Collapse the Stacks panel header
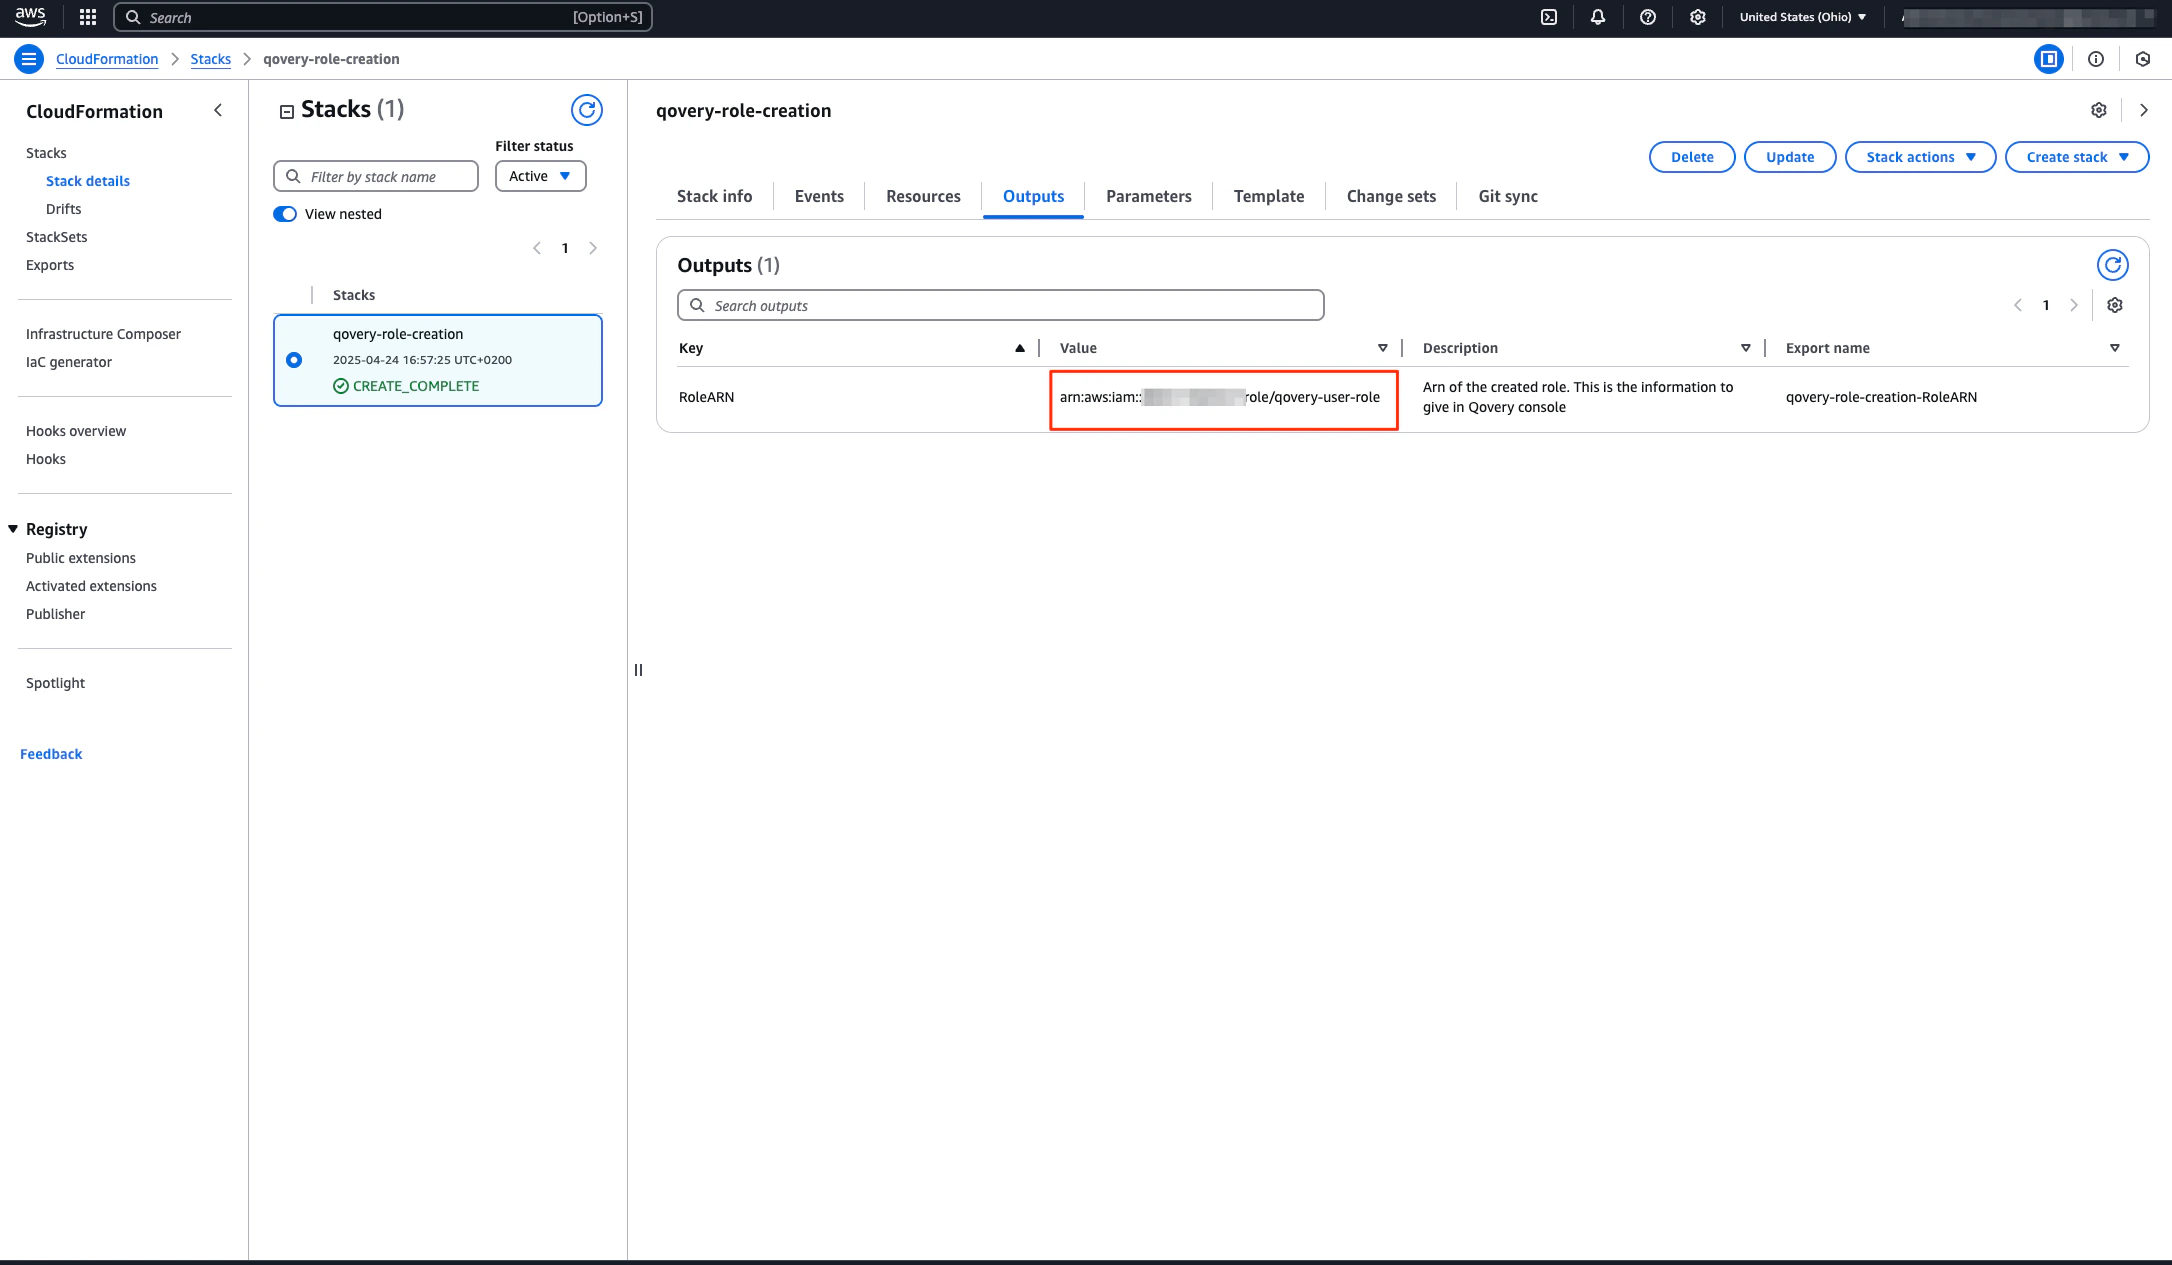Screen dimensions: 2172x1265 tap(285, 111)
